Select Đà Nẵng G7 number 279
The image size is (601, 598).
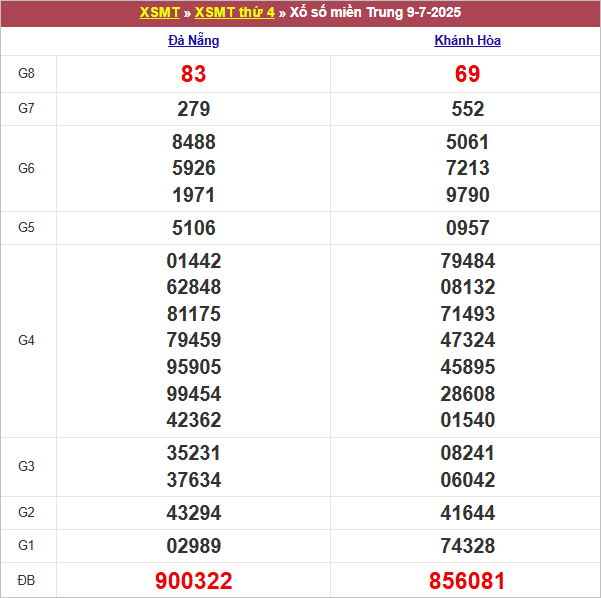click(x=194, y=109)
